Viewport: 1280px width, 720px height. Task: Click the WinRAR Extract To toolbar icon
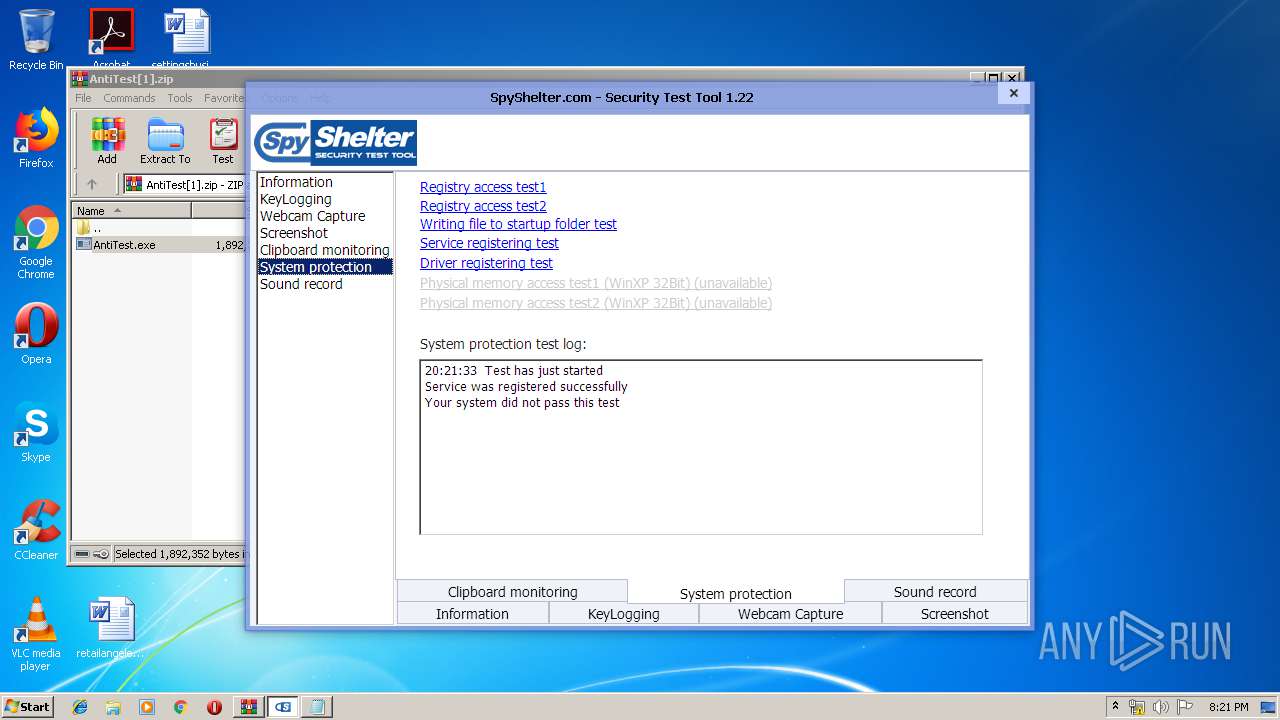165,142
